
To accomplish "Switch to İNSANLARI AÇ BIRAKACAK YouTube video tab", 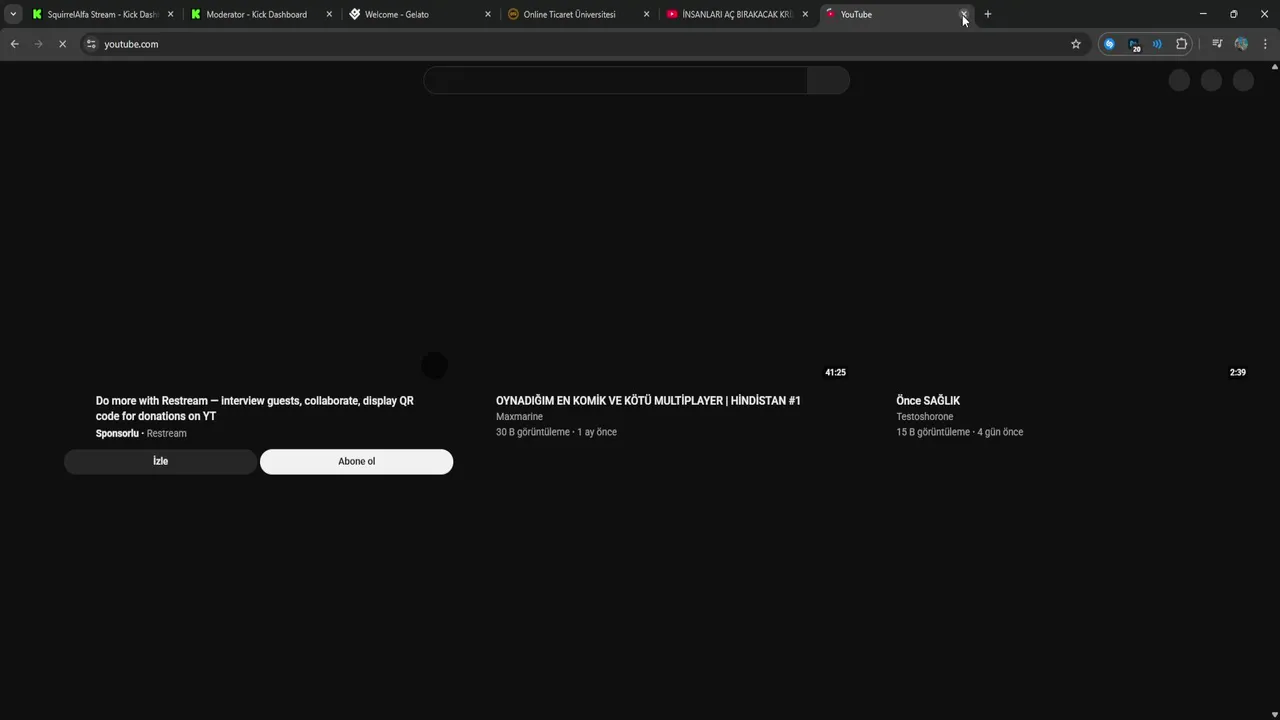I will (738, 14).
